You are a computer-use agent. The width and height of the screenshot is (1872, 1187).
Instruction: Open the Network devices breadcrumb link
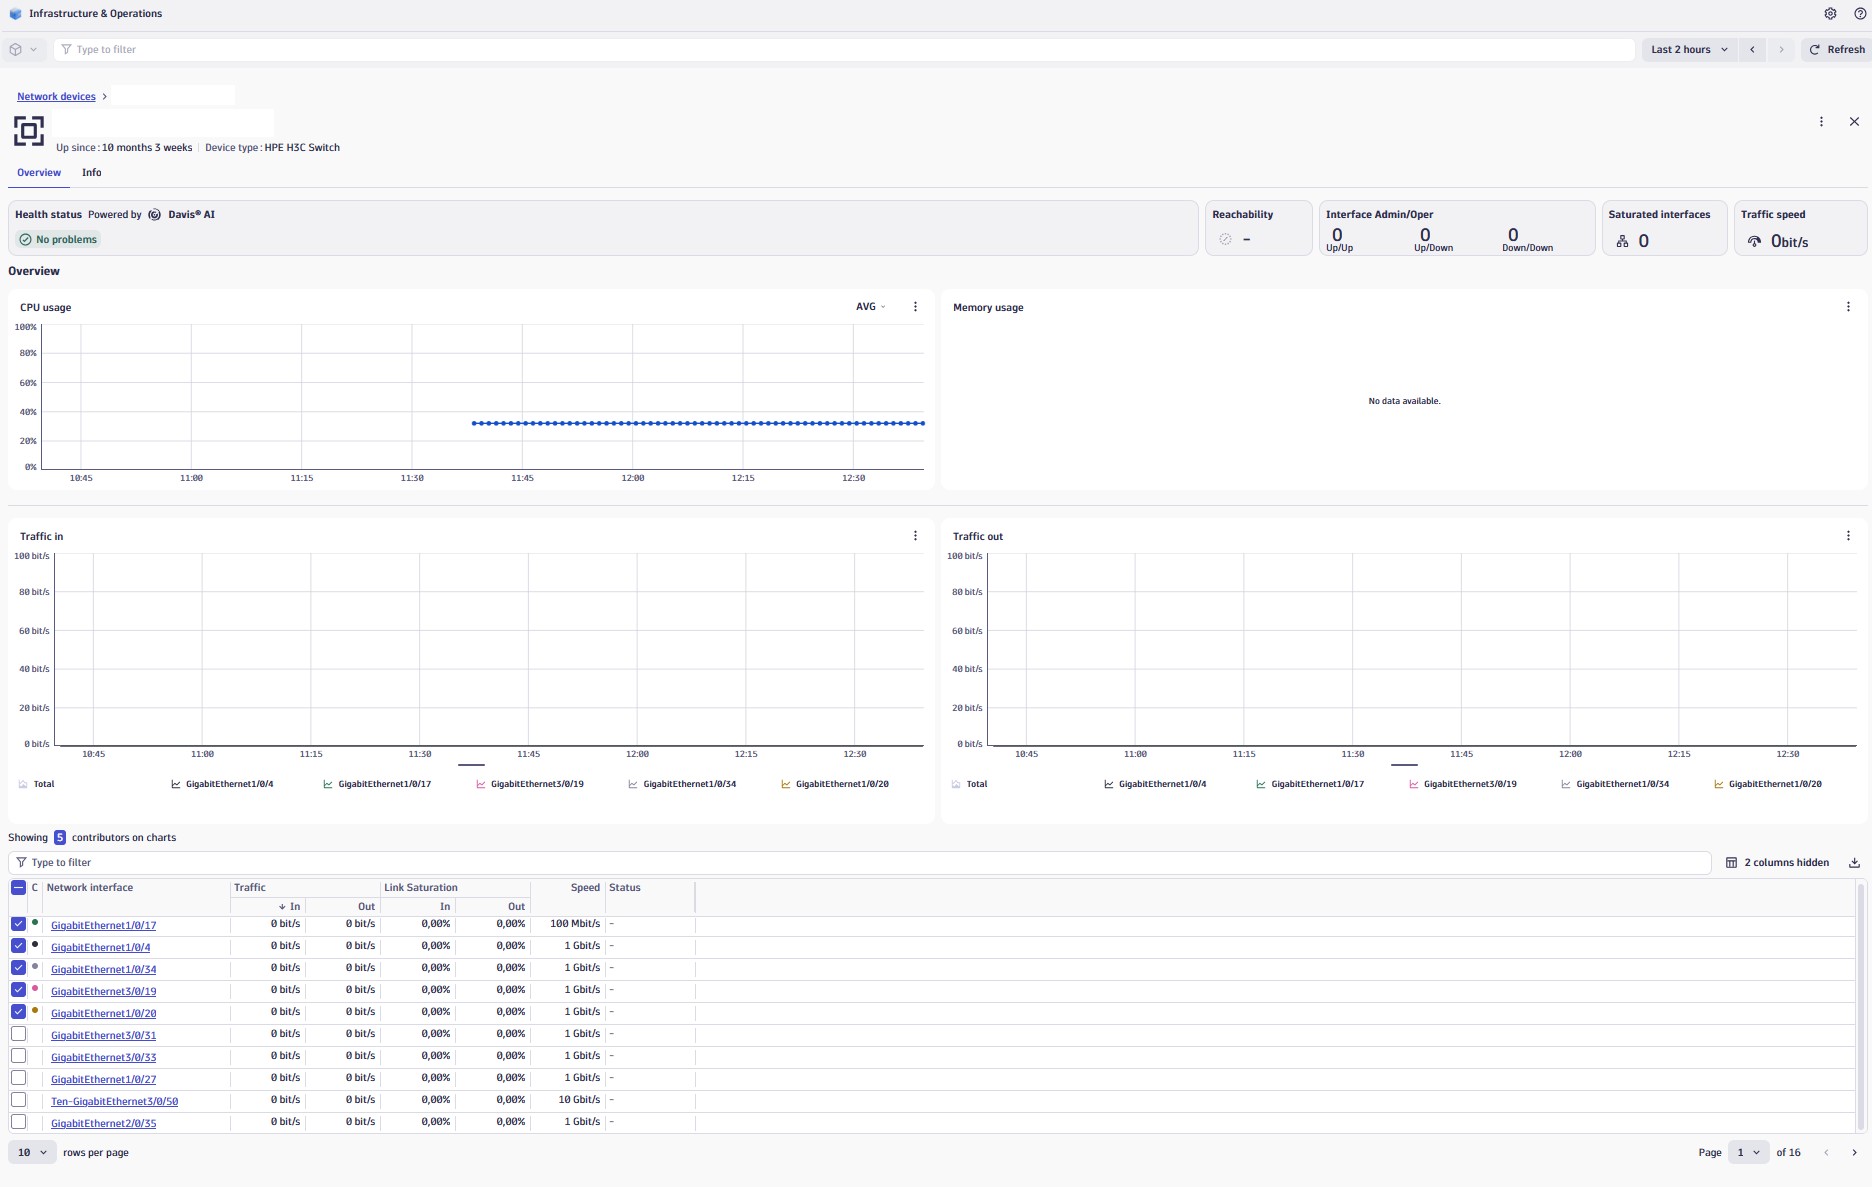56,97
